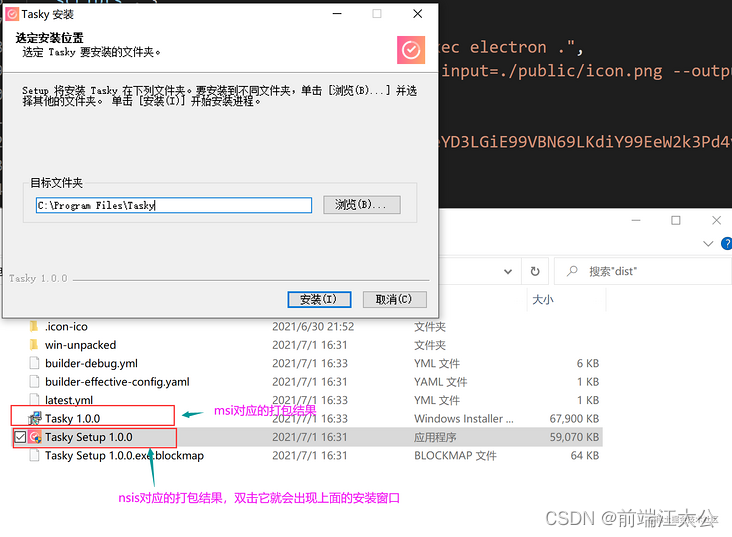The image size is (732, 537).
Task: Click the YAML 文件 type cell
Action: click(440, 382)
